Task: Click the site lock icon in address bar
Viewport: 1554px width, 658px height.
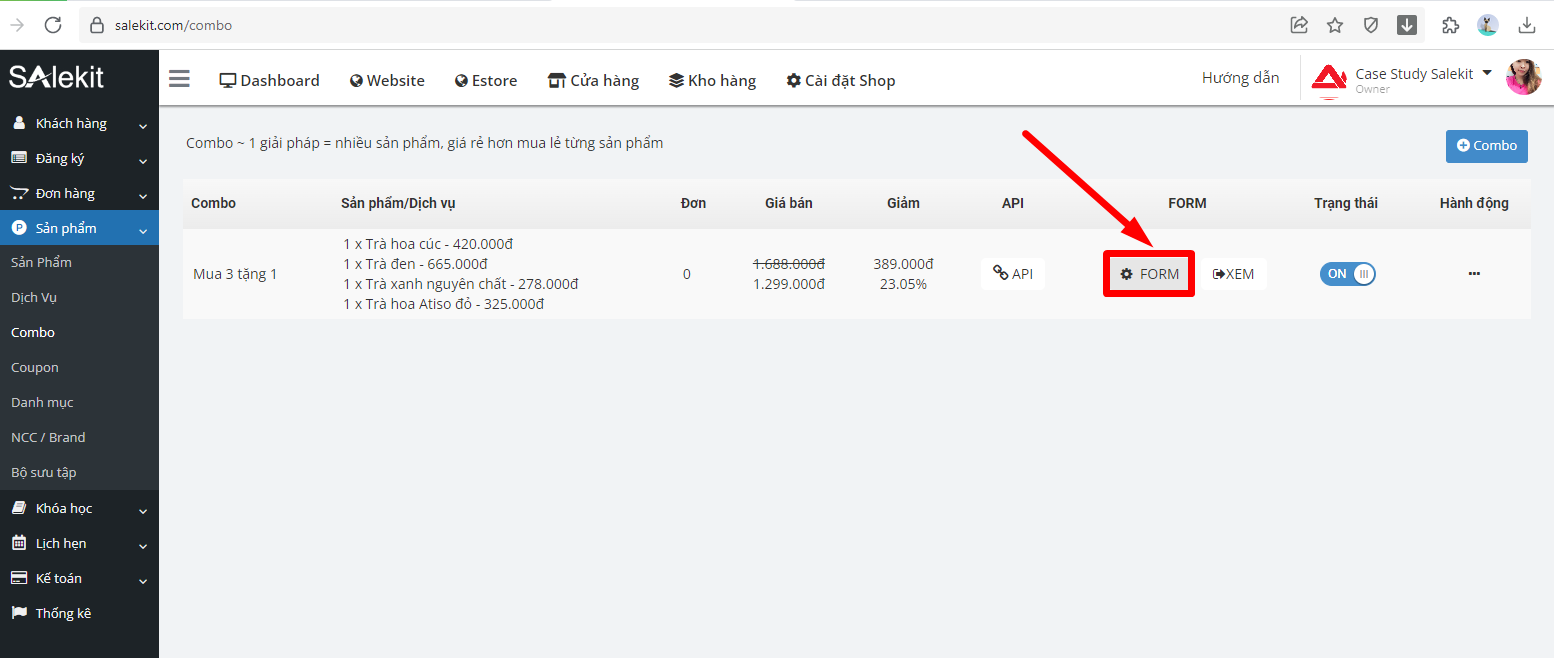Action: pos(97,25)
